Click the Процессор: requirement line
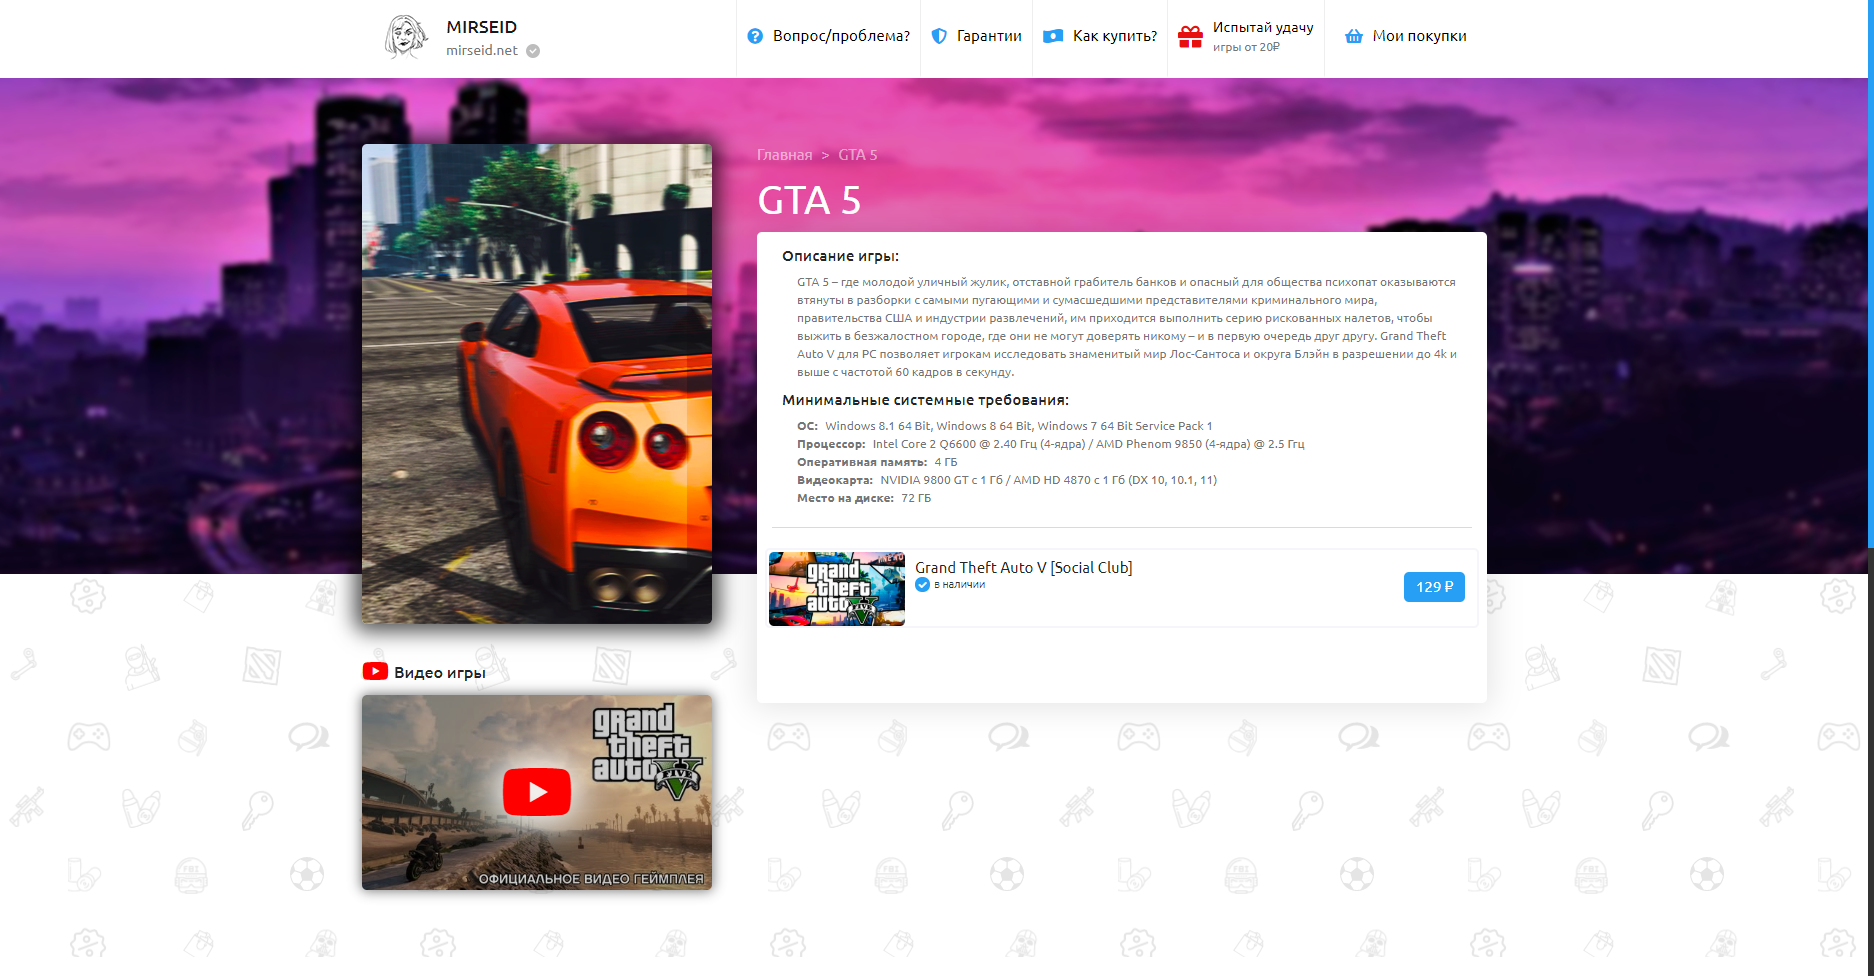This screenshot has width=1874, height=976. pyautogui.click(x=1050, y=444)
